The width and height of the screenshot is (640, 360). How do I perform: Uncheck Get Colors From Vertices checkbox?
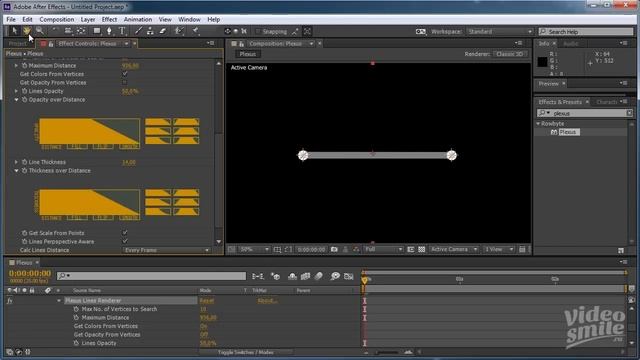pos(125,74)
